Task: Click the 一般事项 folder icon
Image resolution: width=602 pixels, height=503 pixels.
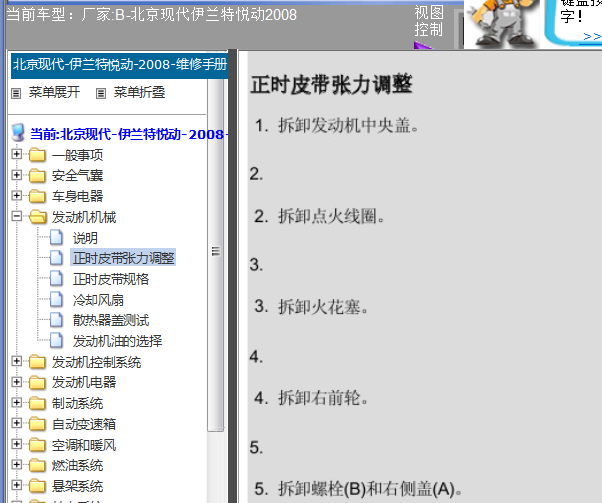Action: (x=37, y=155)
